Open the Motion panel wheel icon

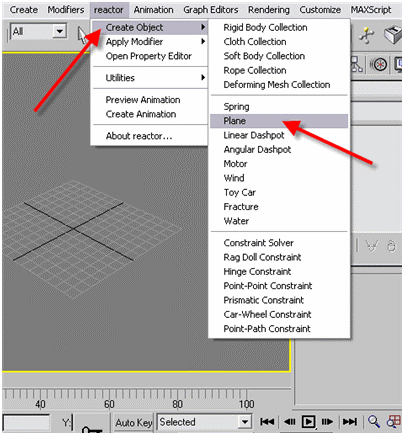[379, 64]
